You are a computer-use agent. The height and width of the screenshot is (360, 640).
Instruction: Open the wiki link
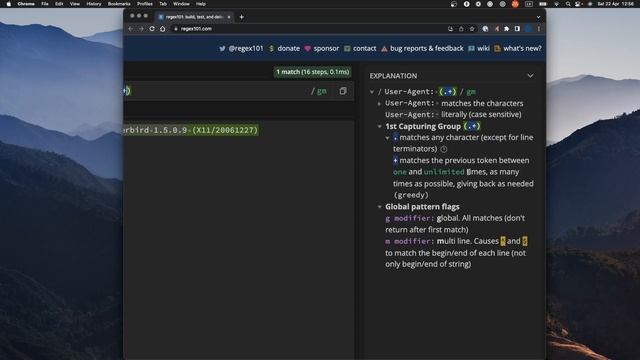[479, 48]
